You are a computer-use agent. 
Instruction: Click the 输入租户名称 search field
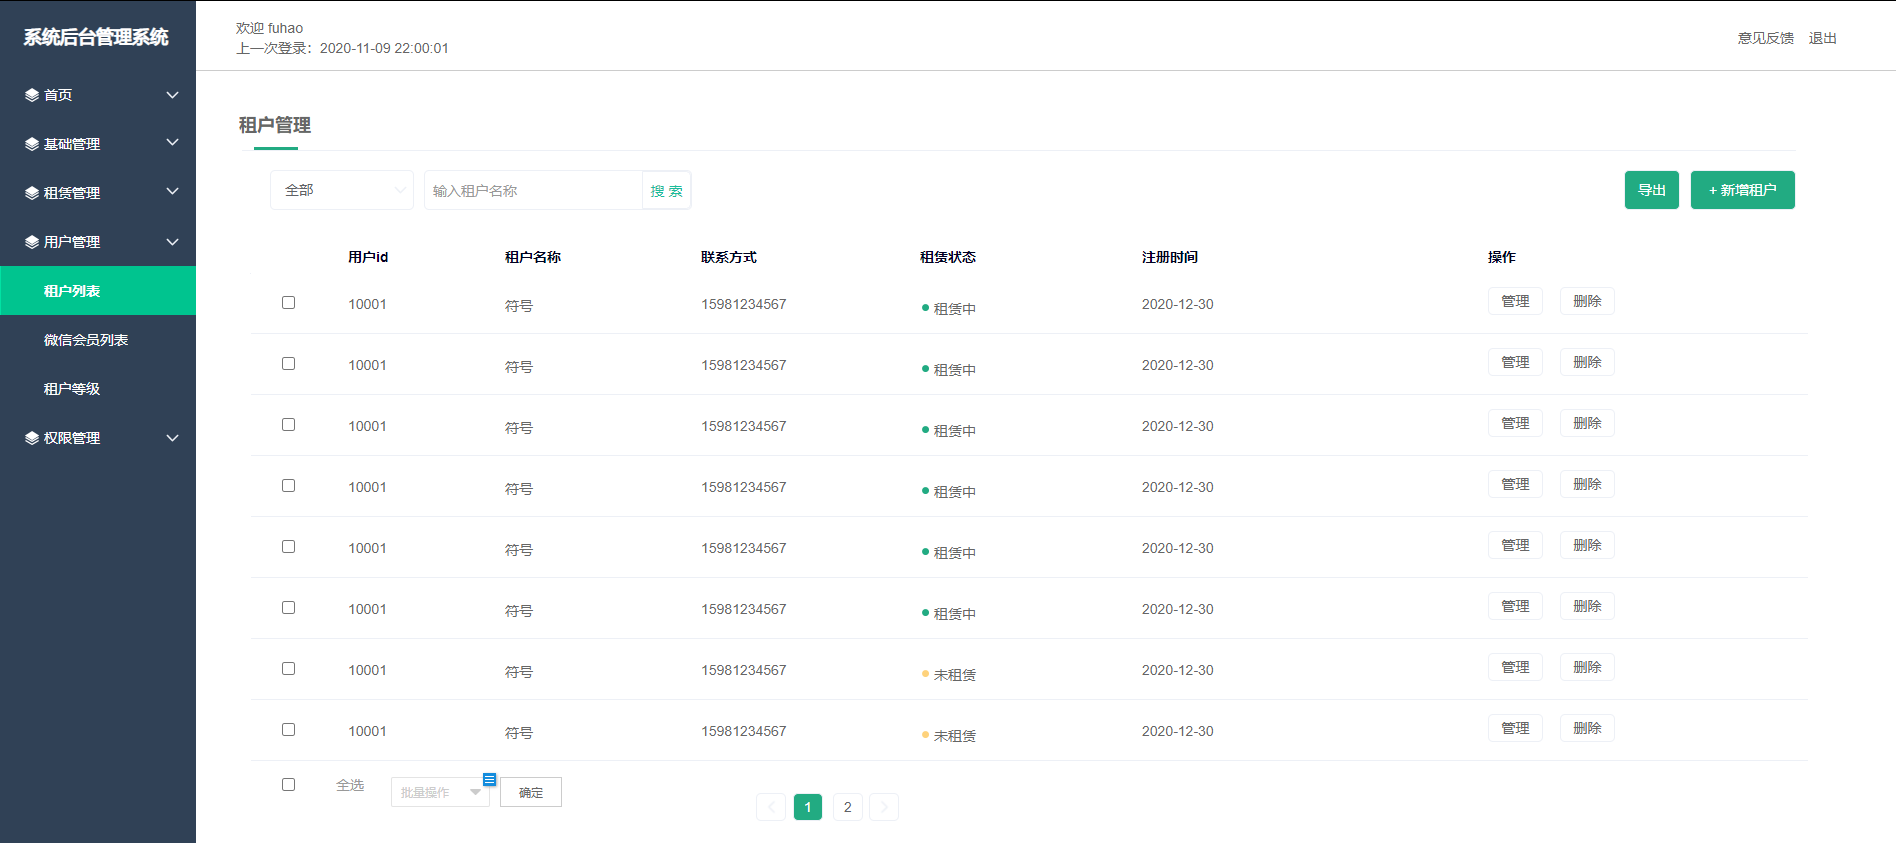coord(533,190)
